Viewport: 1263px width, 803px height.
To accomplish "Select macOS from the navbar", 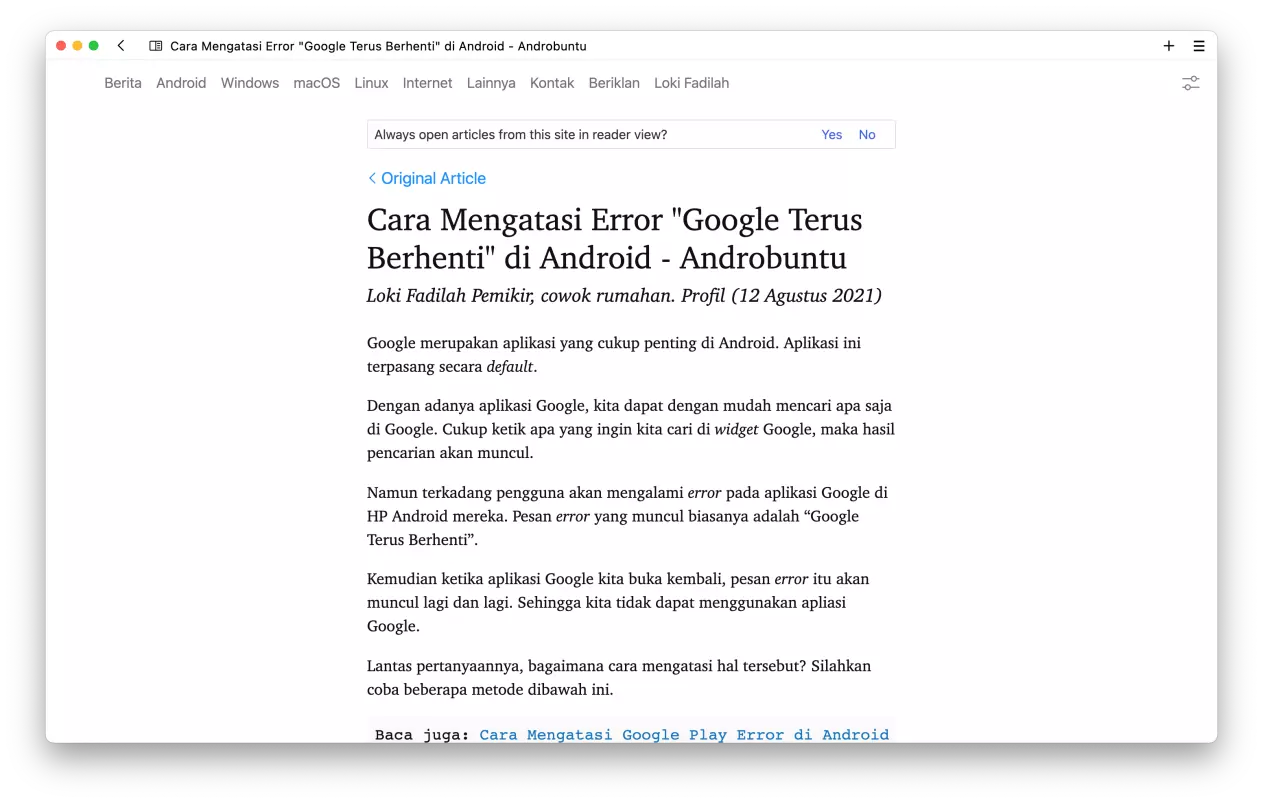I will [x=316, y=83].
